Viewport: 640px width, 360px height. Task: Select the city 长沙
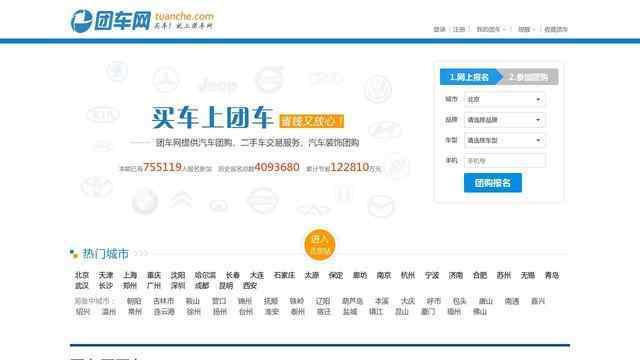click(x=106, y=286)
